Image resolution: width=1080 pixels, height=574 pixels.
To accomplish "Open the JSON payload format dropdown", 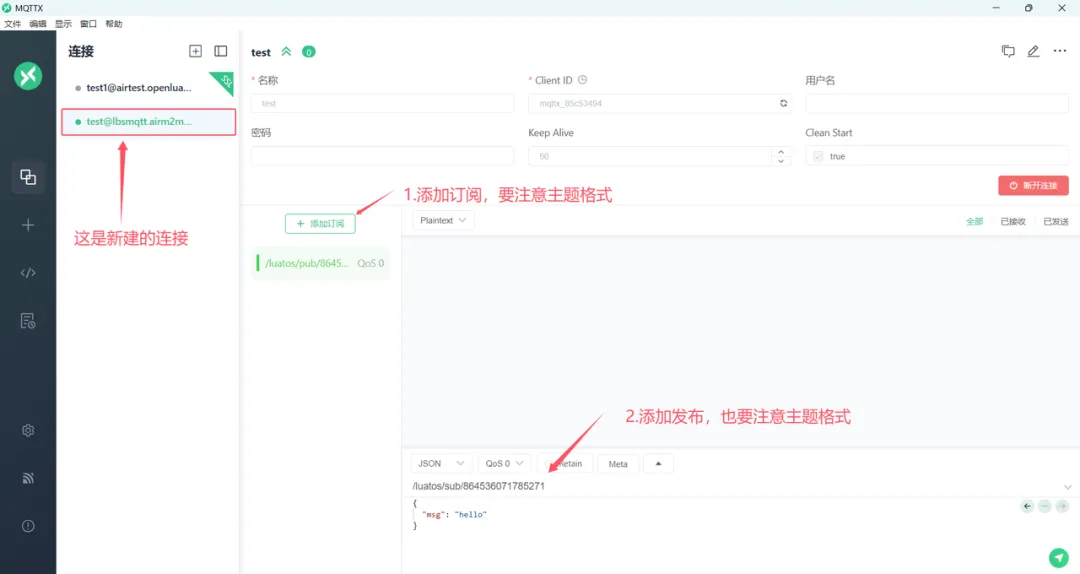I will (x=441, y=464).
